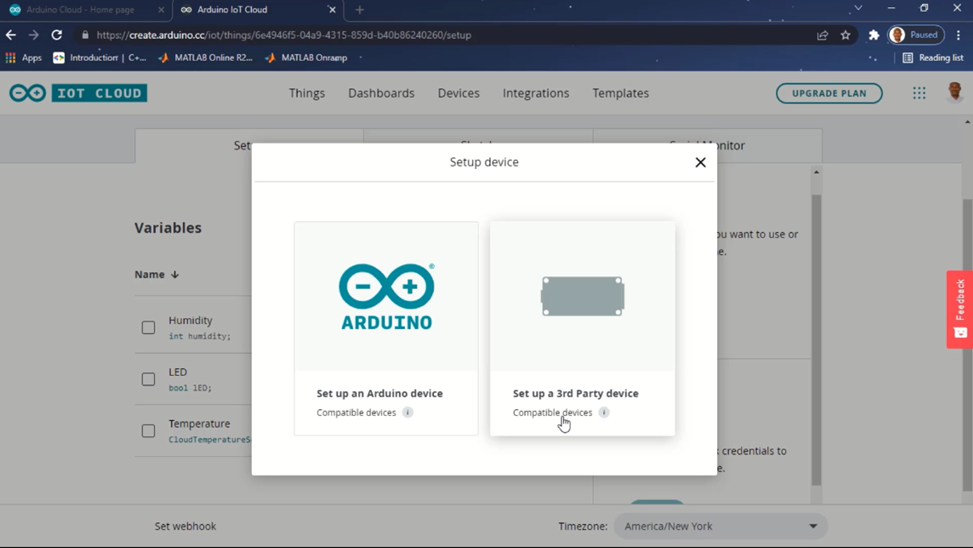This screenshot has height=548, width=973.
Task: Open MATLAB Online R2 bookmark
Action: 205,58
